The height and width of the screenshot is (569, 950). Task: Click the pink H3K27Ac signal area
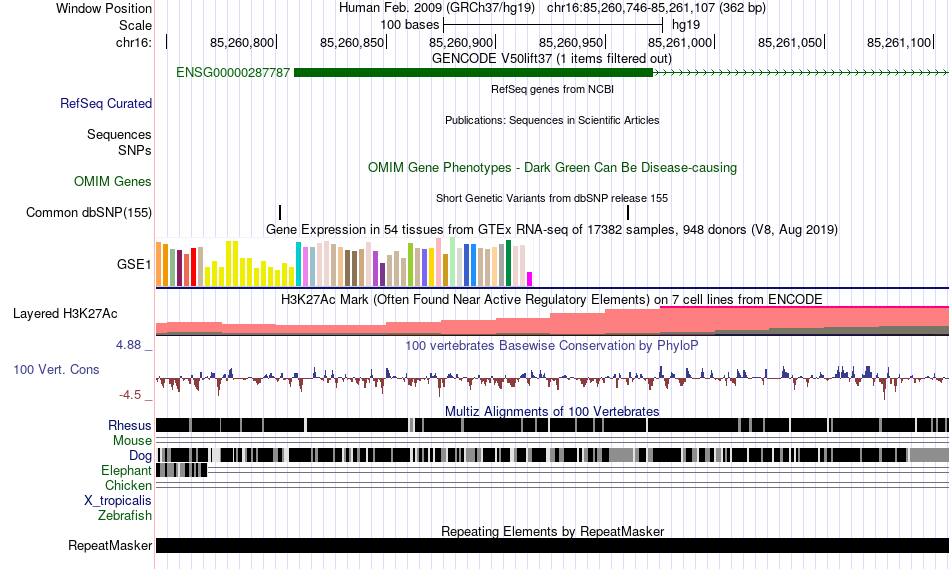point(552,322)
